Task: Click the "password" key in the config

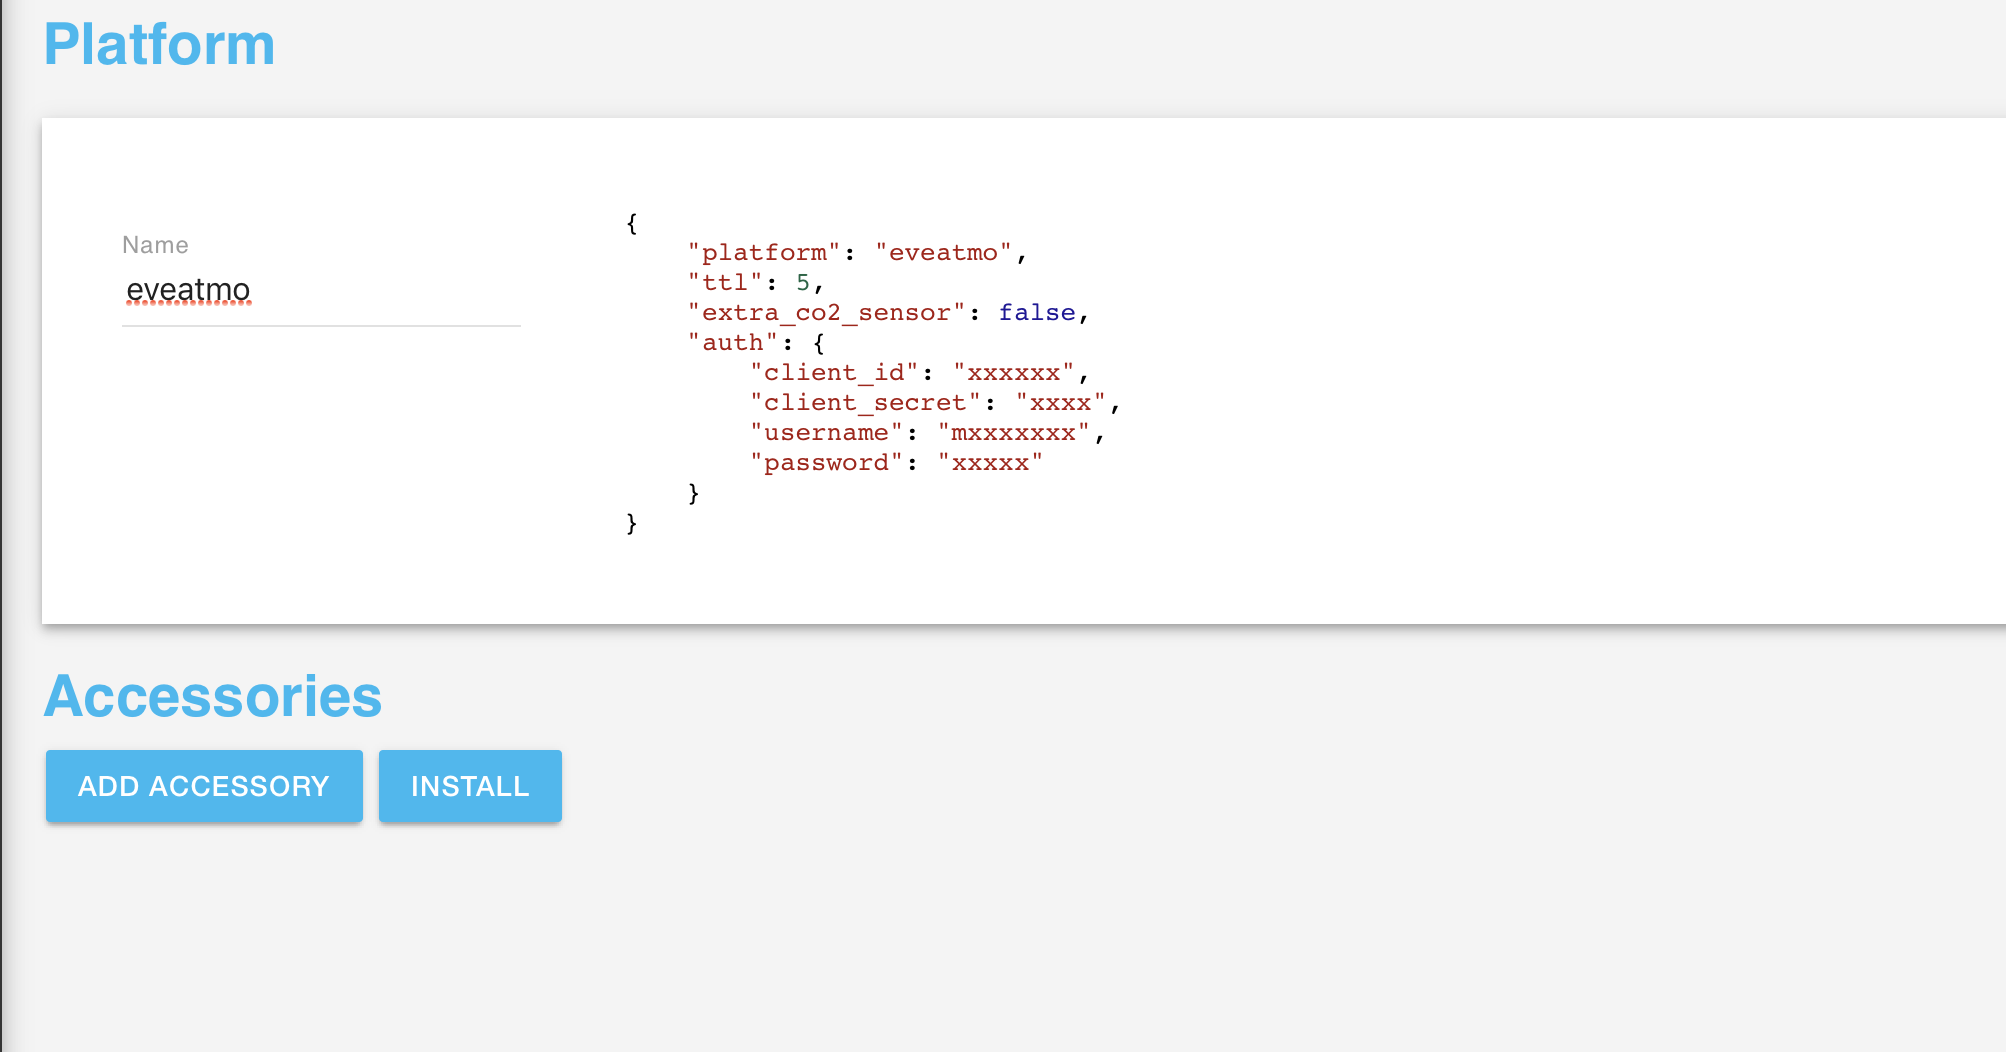Action: tap(826, 463)
